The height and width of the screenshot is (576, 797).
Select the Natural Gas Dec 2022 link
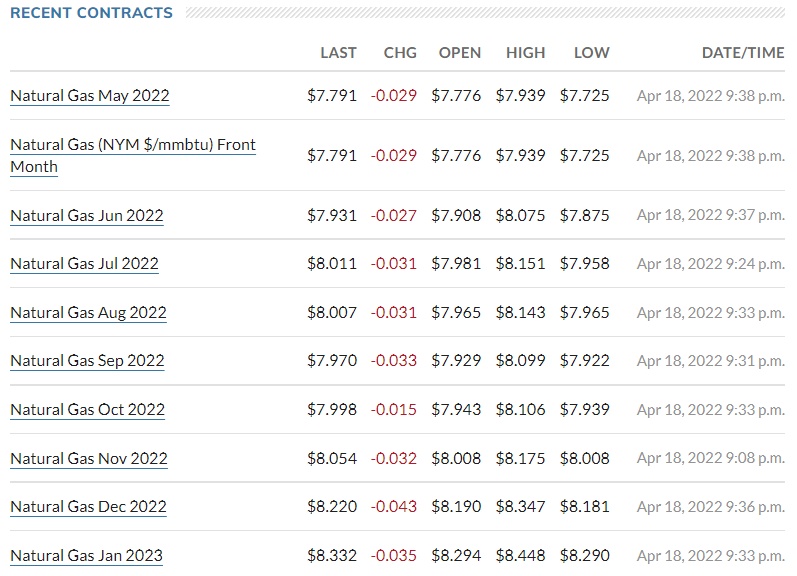pos(88,507)
